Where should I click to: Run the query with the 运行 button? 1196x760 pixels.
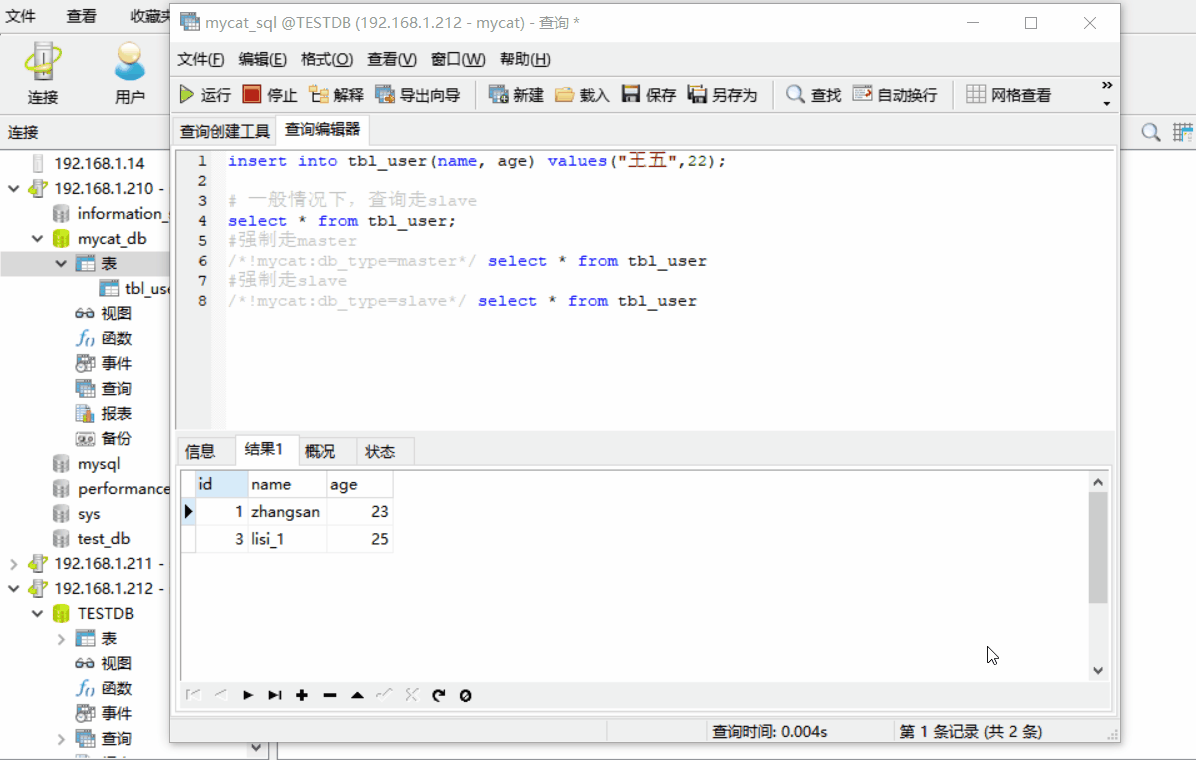coord(203,95)
